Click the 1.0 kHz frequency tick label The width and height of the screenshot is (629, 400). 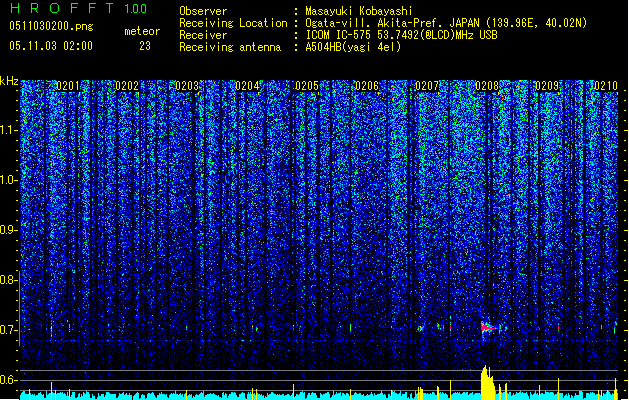[9, 180]
